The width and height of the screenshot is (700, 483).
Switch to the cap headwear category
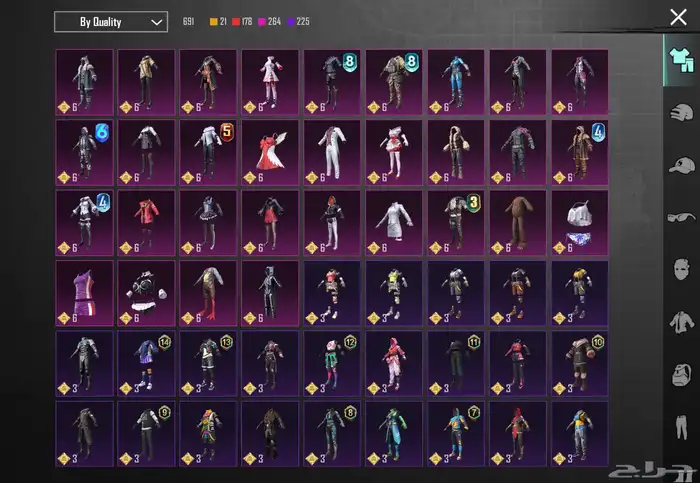(x=680, y=165)
